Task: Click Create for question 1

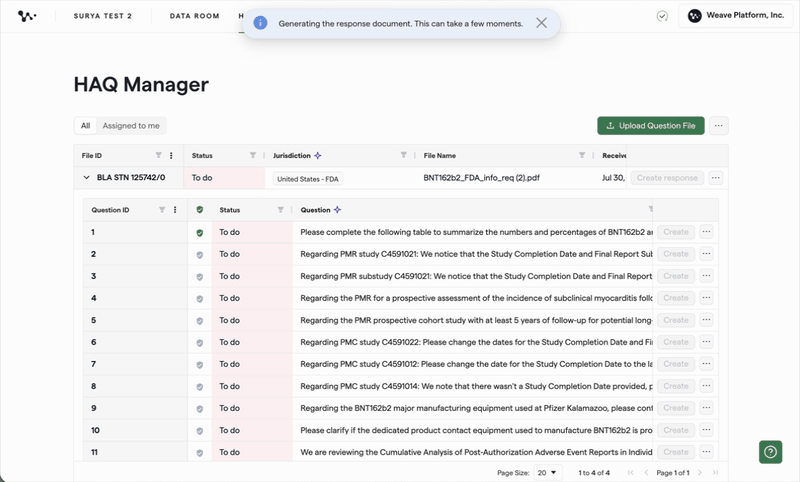Action: coord(676,232)
